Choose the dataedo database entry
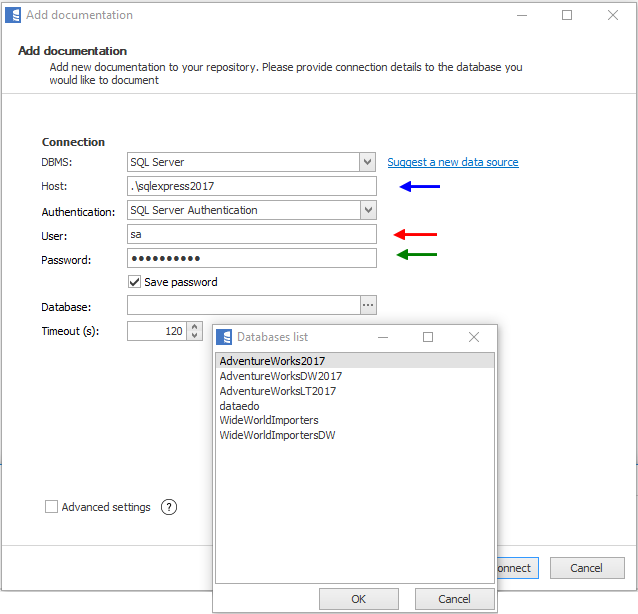This screenshot has width=638, height=614. (239, 406)
